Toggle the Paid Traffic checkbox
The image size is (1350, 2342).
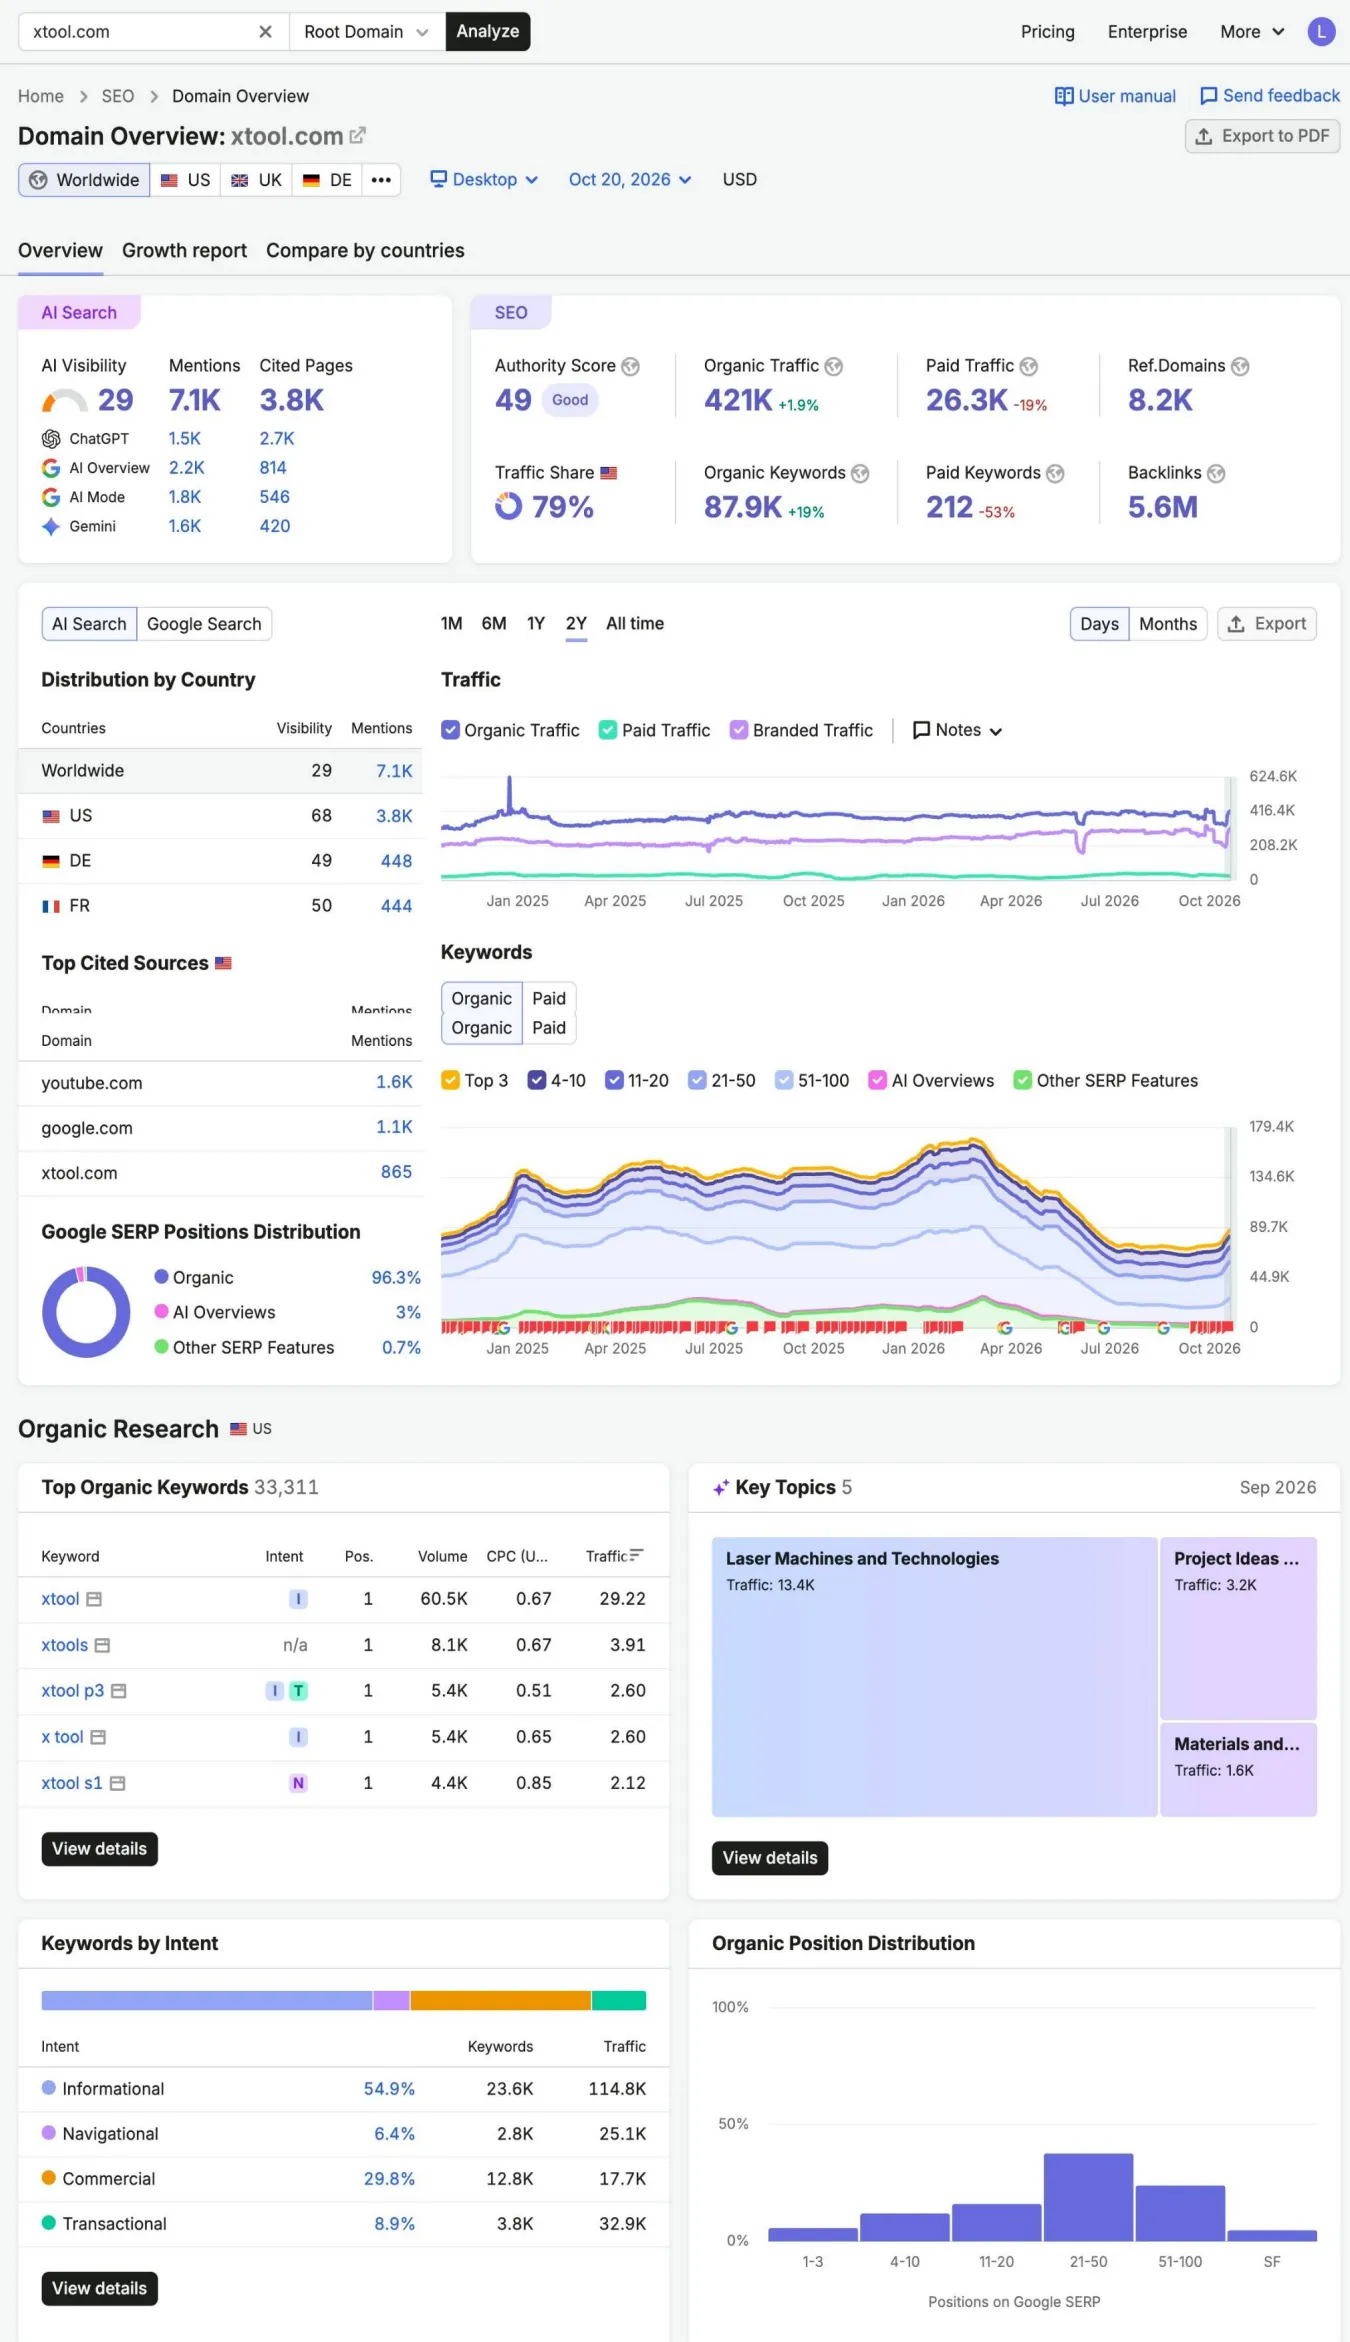608,730
